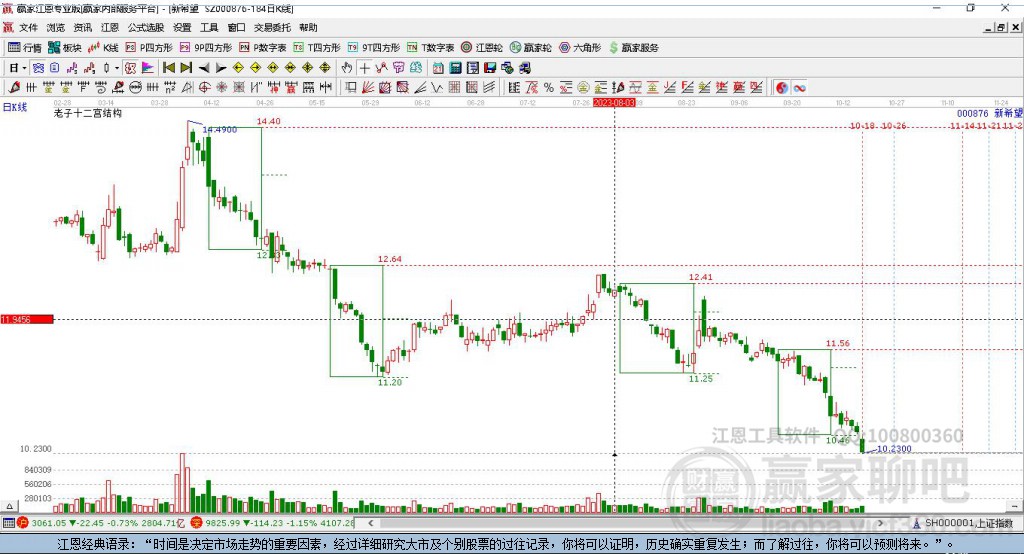
Task: Open the 江恩 menu
Action: (110, 27)
